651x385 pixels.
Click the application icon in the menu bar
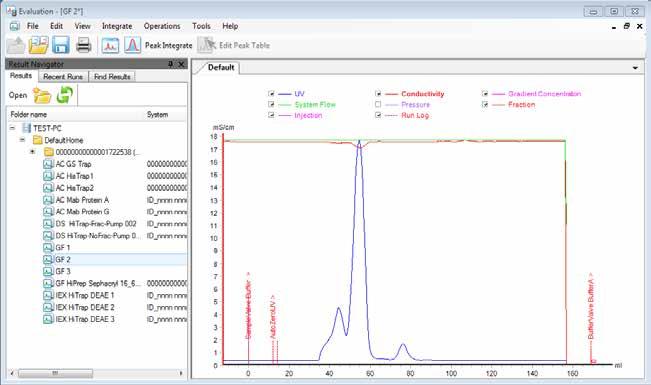pos(15,26)
